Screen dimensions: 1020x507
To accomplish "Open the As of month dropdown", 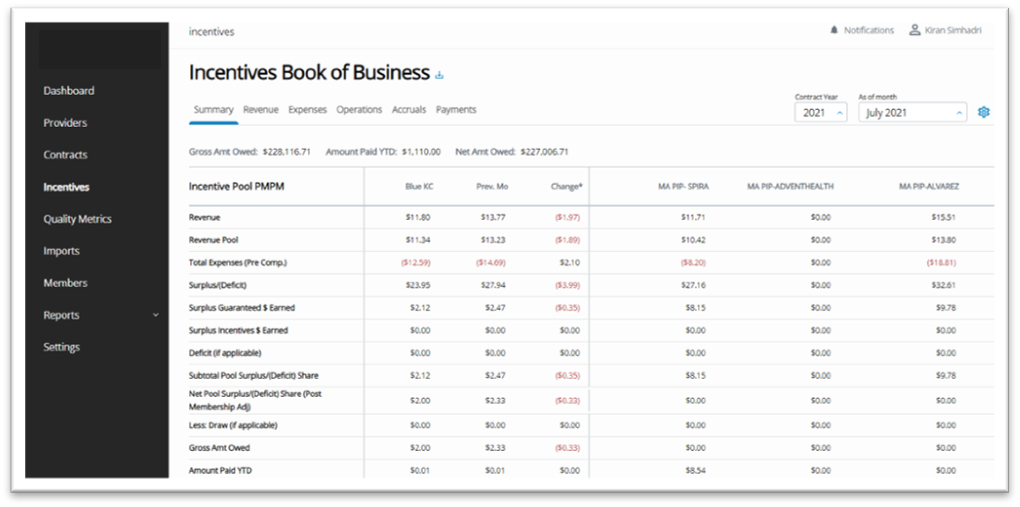I will click(912, 113).
